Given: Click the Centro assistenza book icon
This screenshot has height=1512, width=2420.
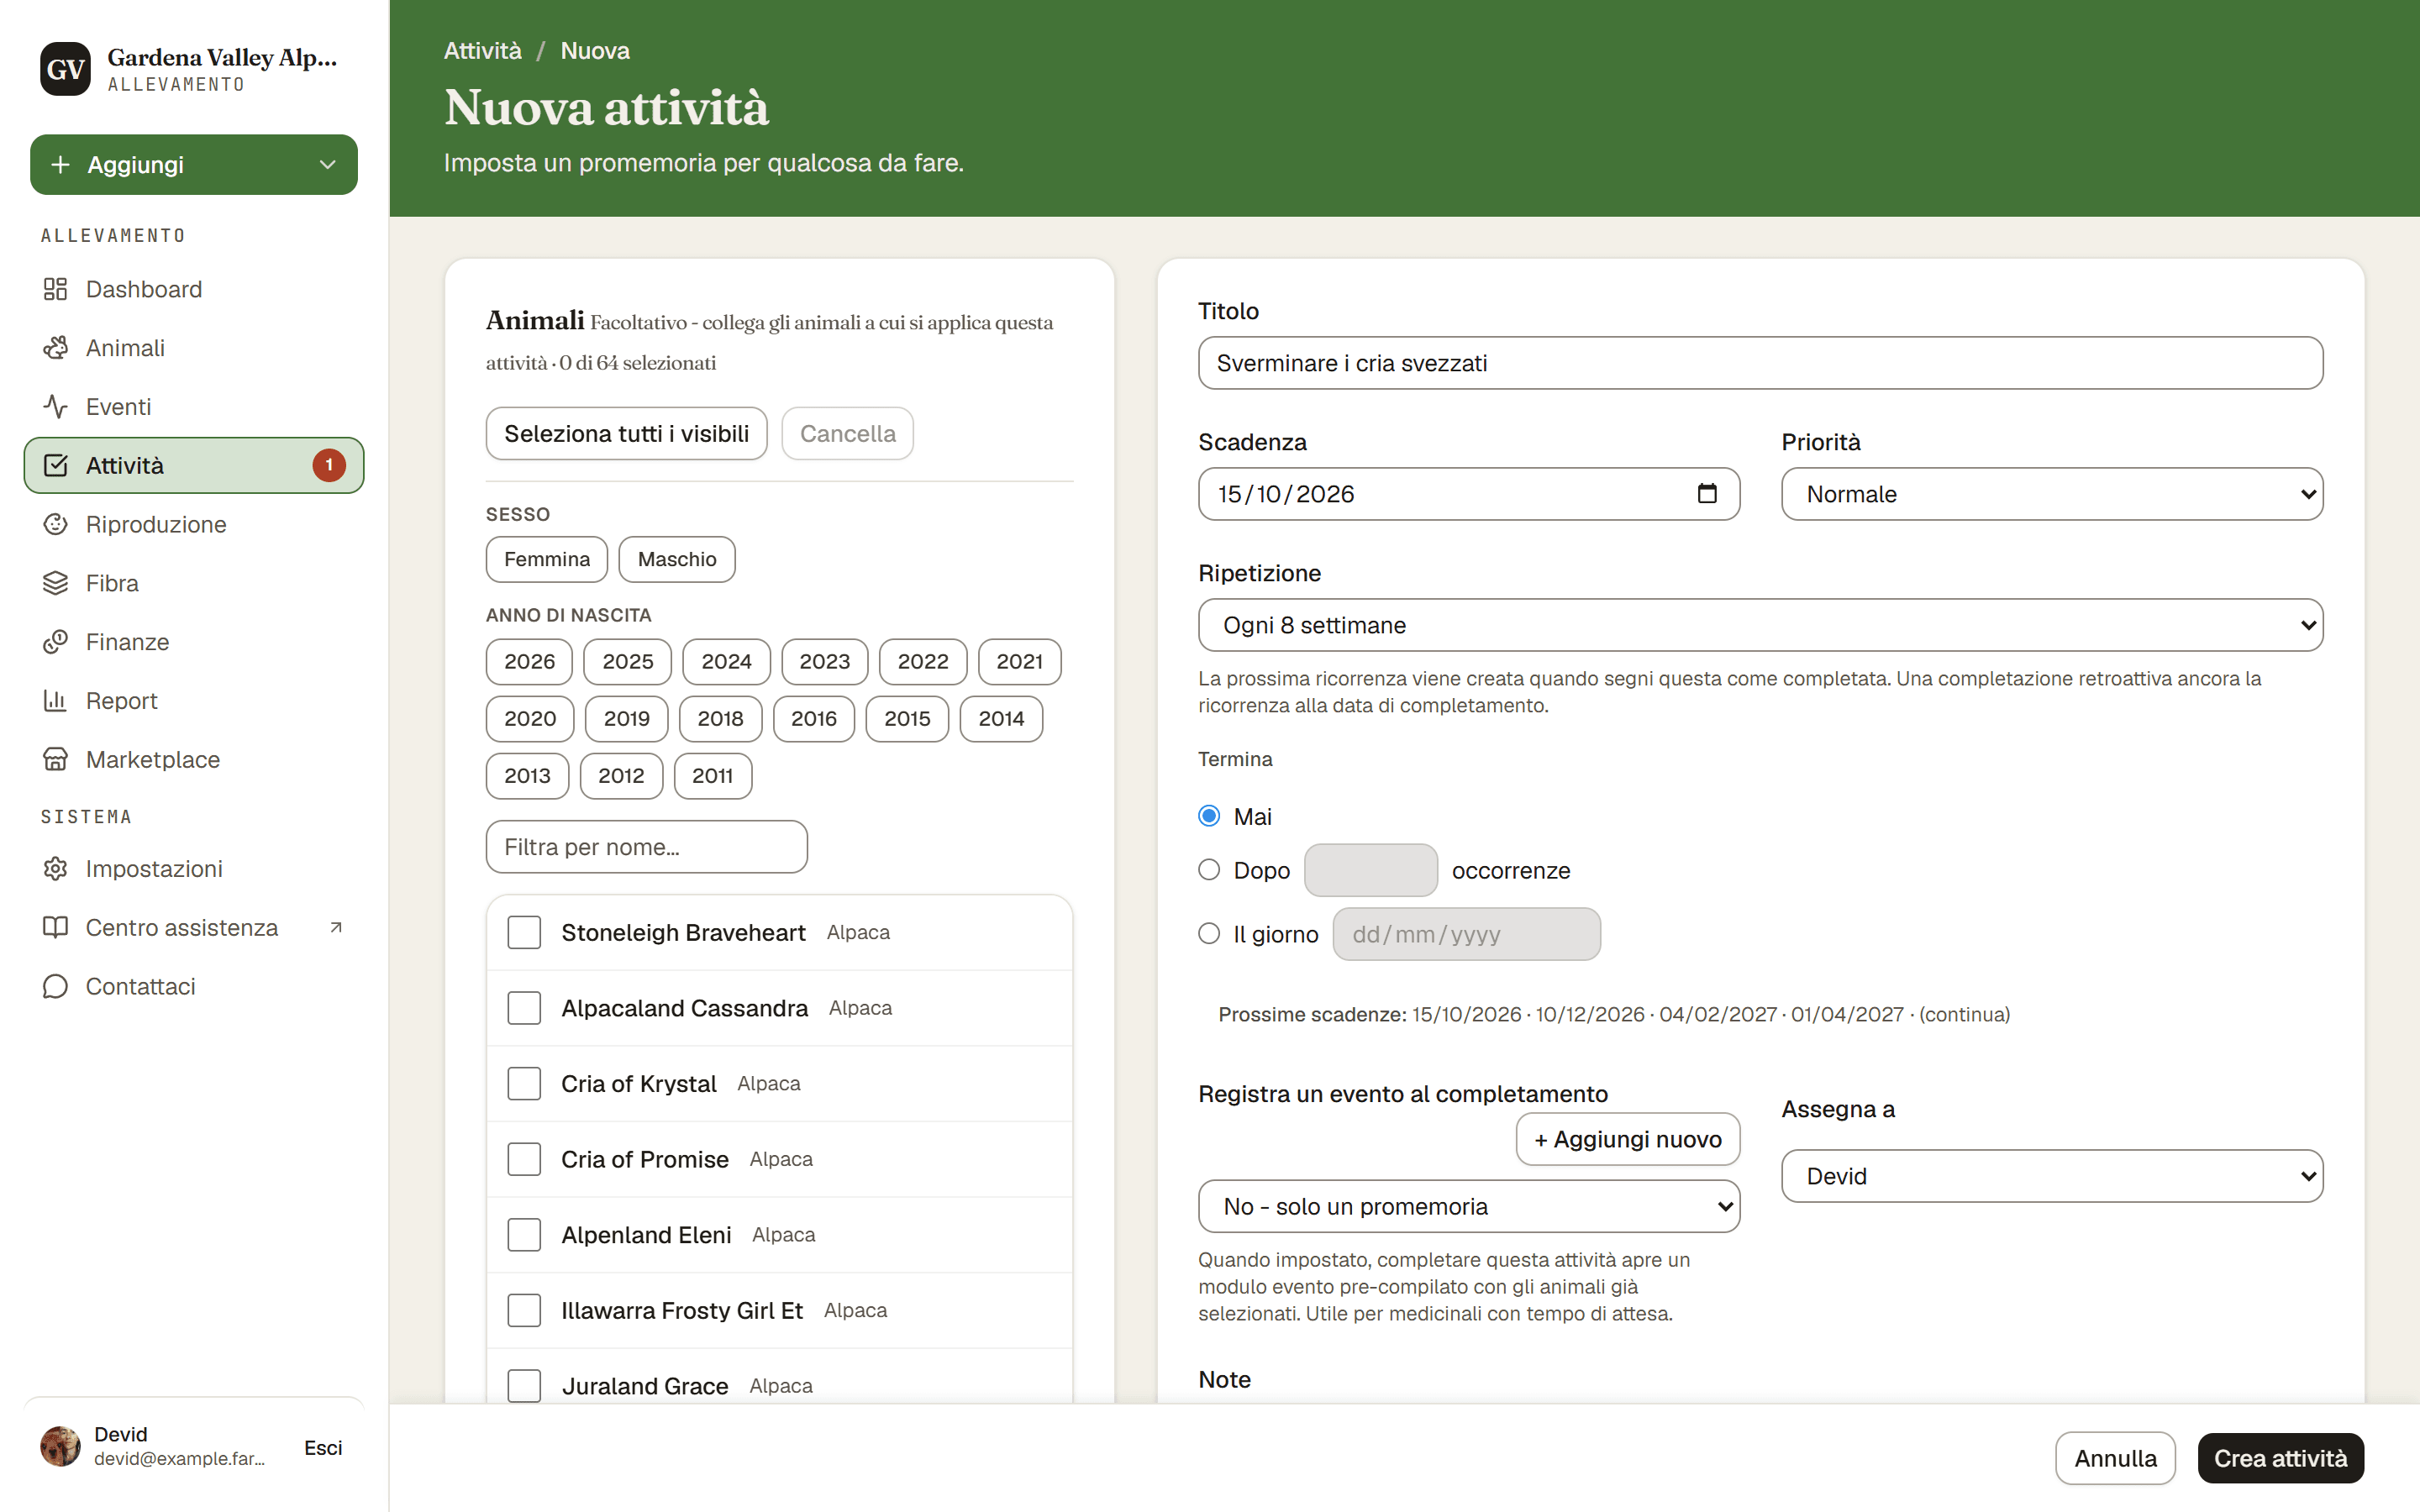Looking at the screenshot, I should pos(55,928).
